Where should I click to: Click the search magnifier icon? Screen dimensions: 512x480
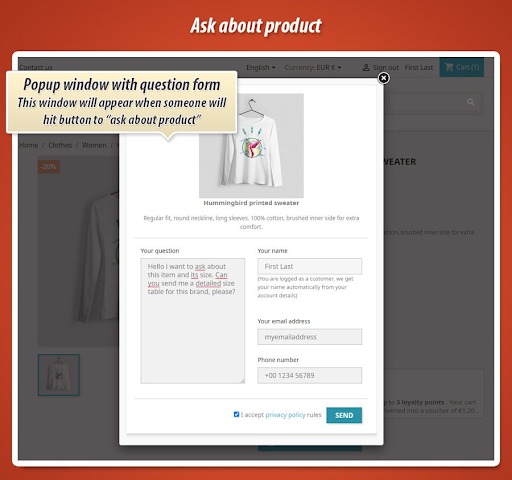[x=471, y=102]
